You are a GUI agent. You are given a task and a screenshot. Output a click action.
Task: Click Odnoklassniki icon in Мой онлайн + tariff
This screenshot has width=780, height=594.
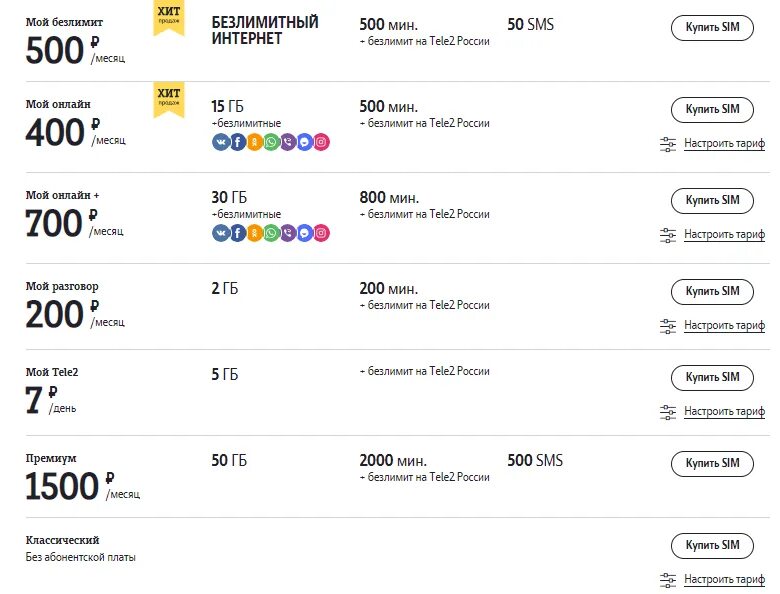point(254,233)
